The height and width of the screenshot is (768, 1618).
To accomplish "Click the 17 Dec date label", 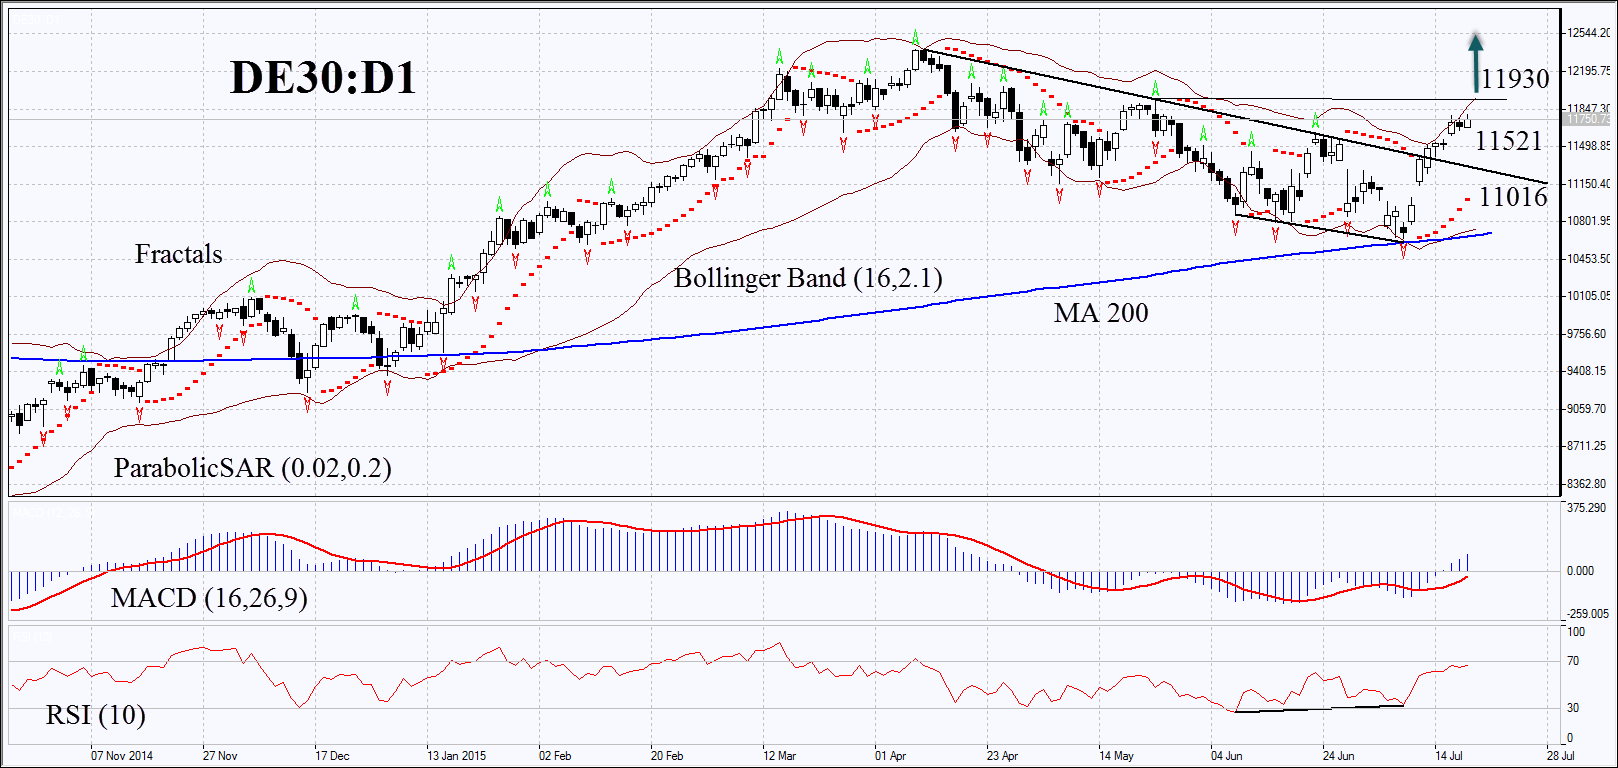I will 332,756.
